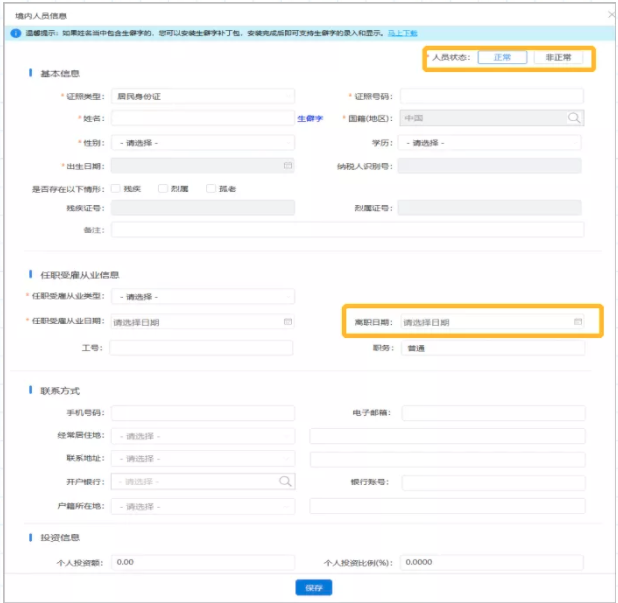Screen dimensions: 618x603
Task: Check the 残疾 checkbox
Action: point(117,188)
